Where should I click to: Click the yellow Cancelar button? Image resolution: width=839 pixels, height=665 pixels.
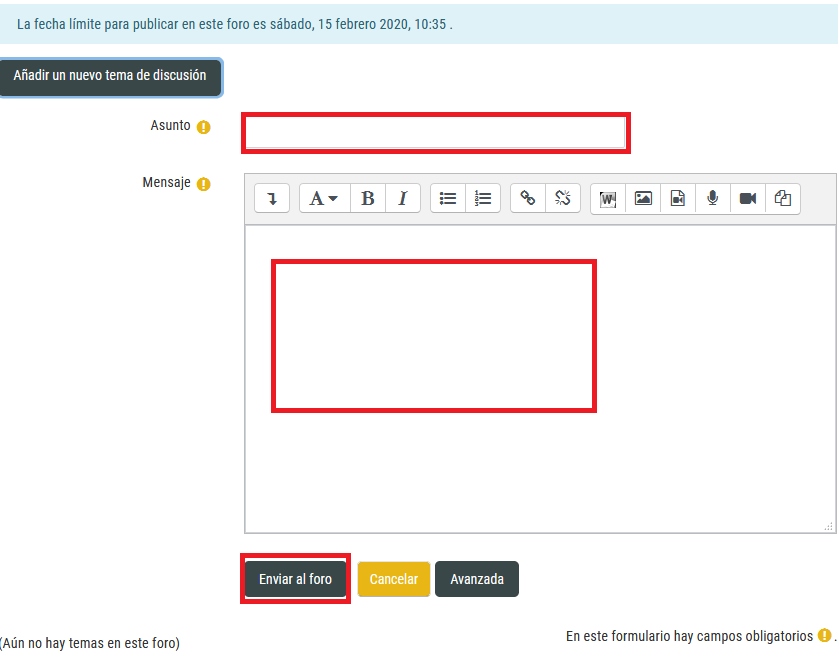394,579
